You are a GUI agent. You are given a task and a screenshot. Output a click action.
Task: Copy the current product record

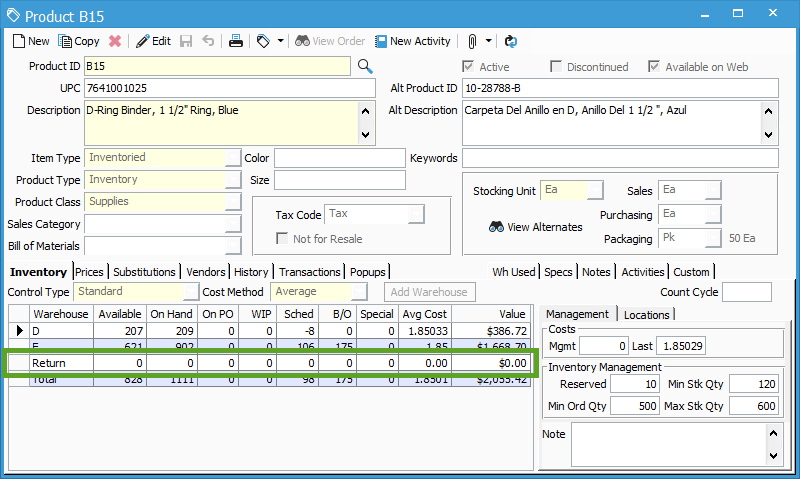(79, 41)
